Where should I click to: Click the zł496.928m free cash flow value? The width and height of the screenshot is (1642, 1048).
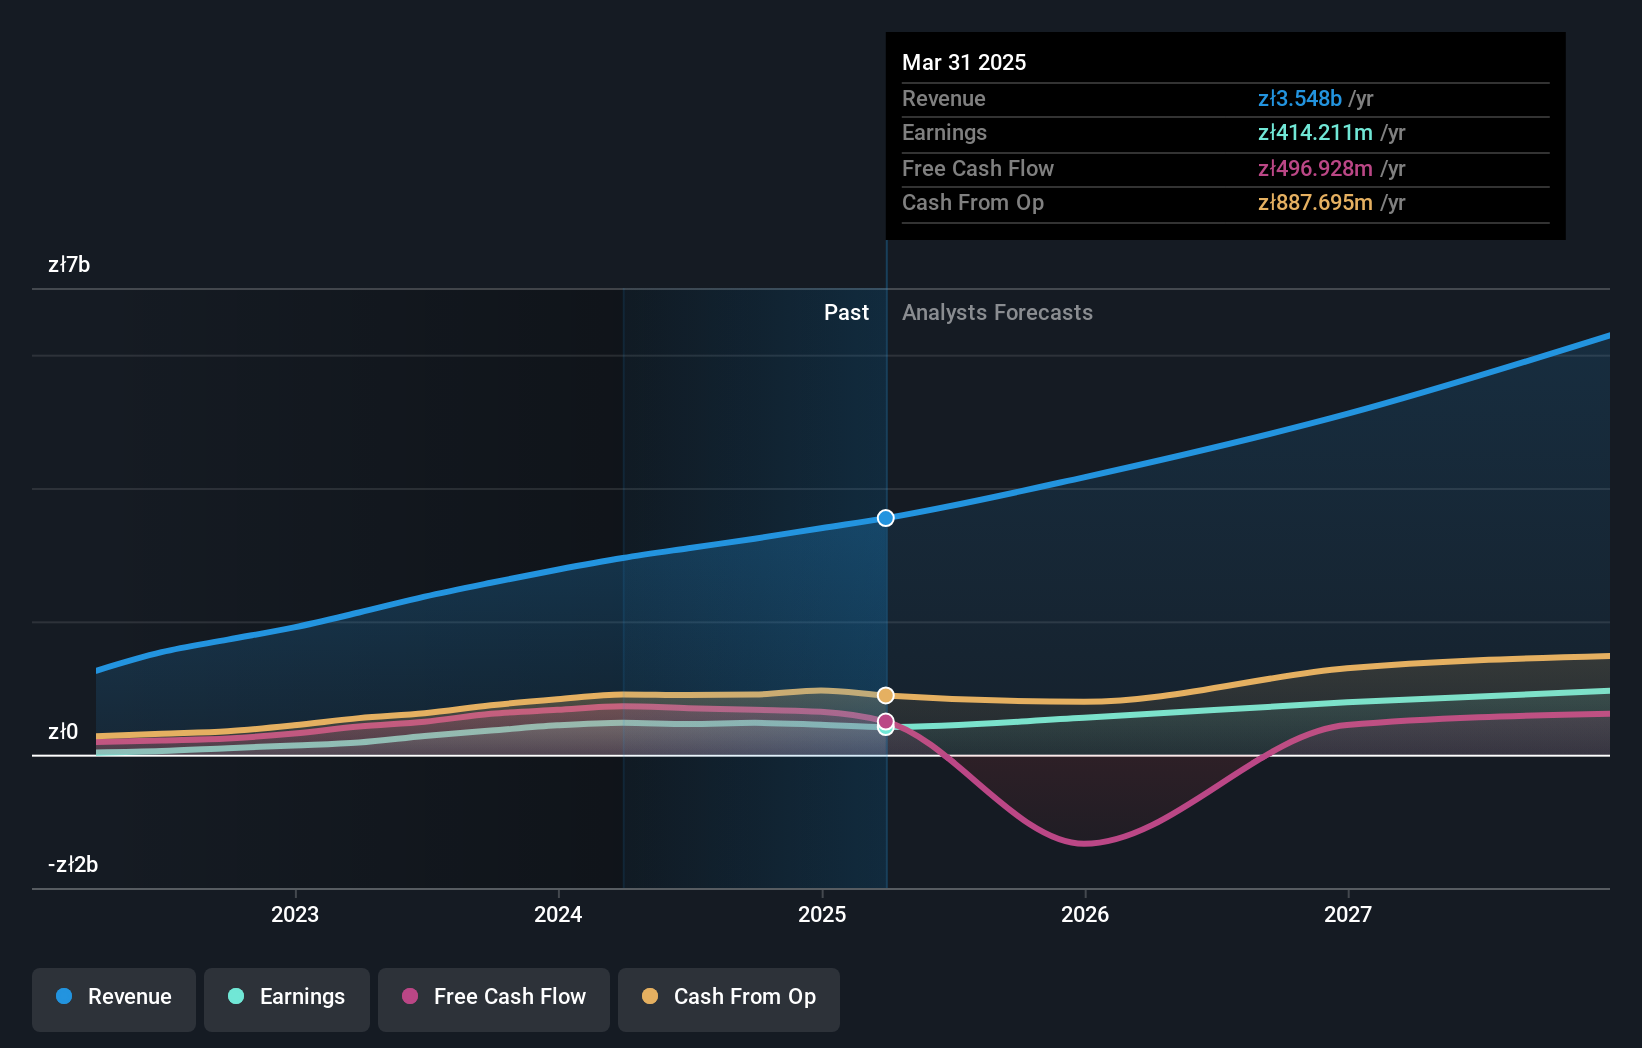pos(1315,169)
